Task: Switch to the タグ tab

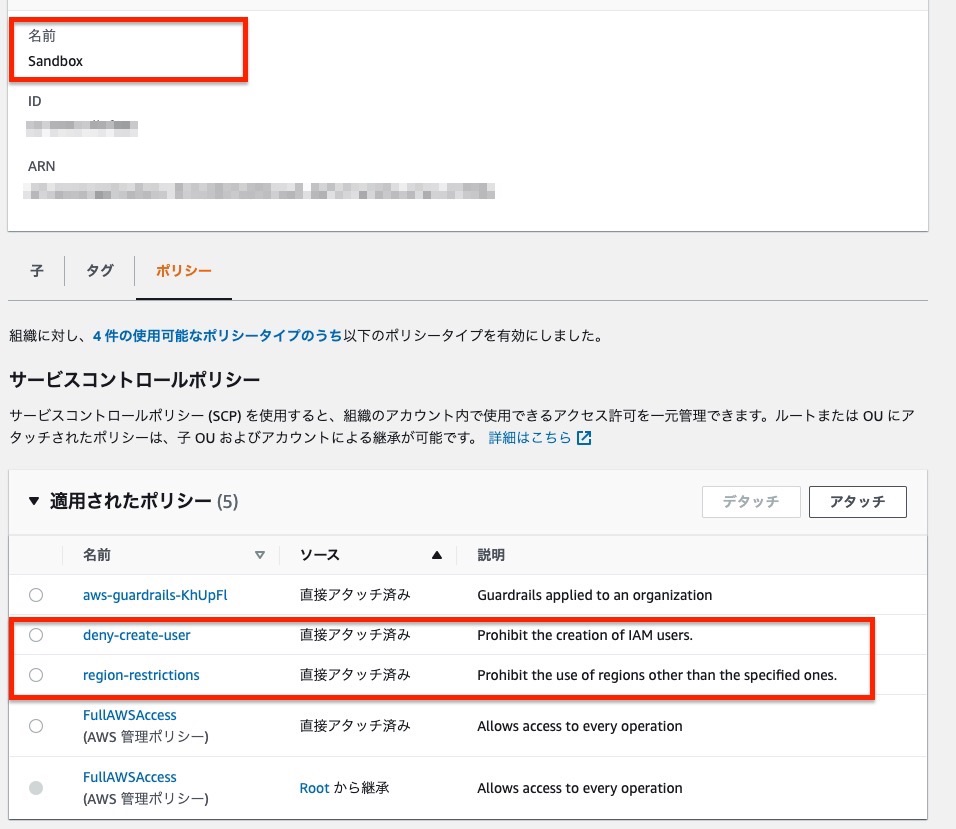Action: [99, 270]
